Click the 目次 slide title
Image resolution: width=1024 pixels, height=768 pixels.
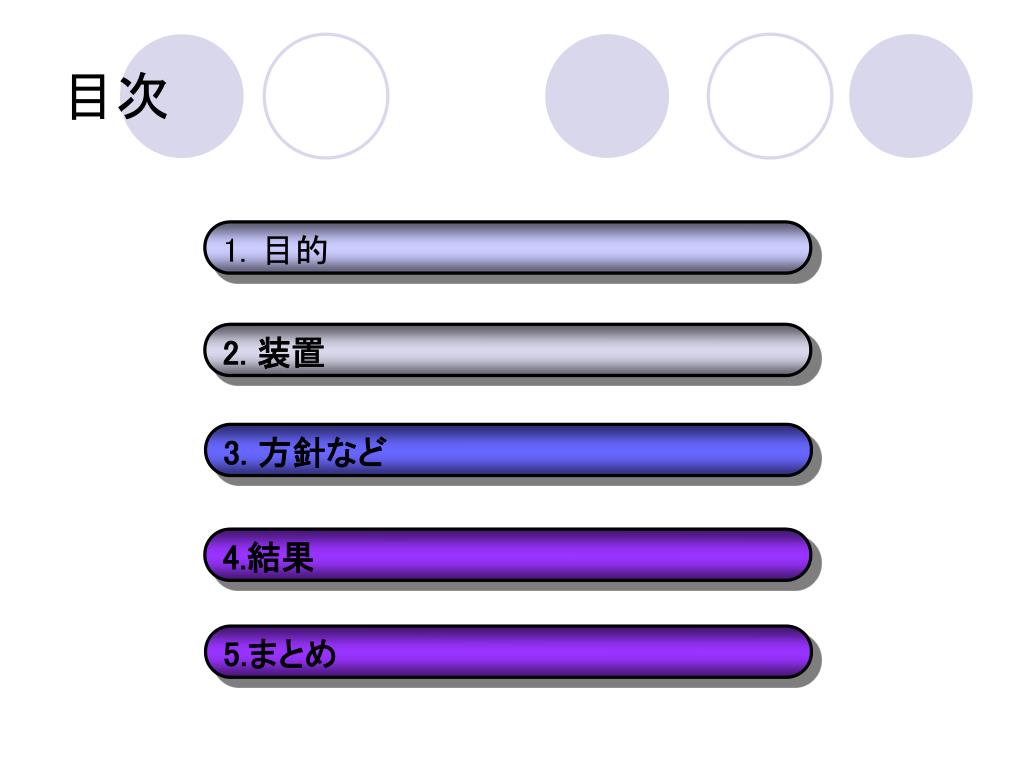[118, 97]
